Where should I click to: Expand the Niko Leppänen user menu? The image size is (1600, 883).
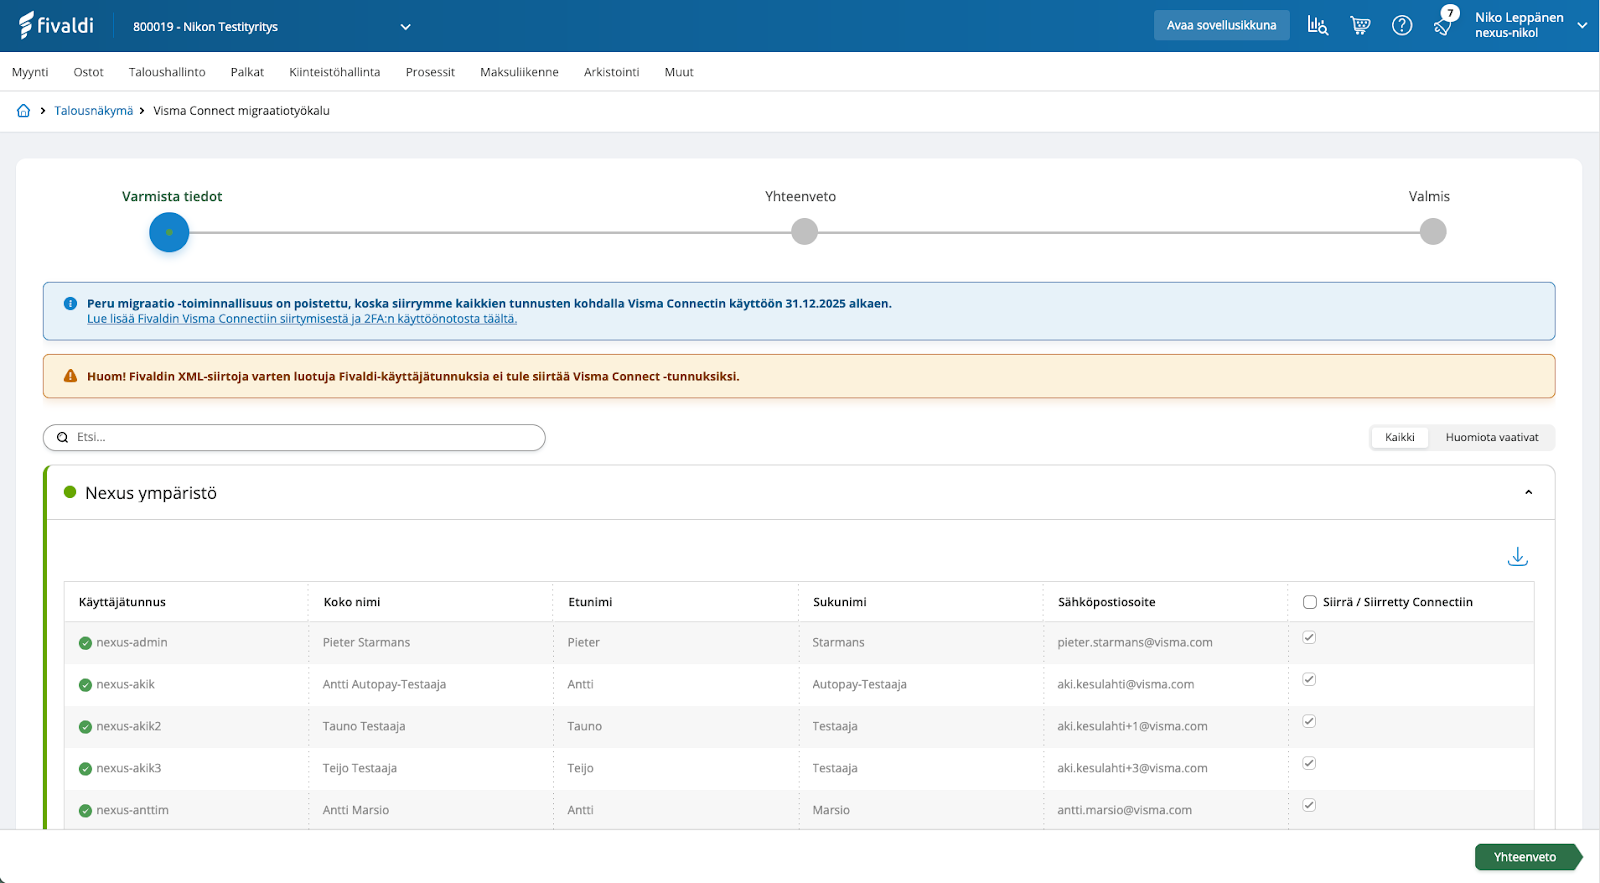pos(1530,25)
